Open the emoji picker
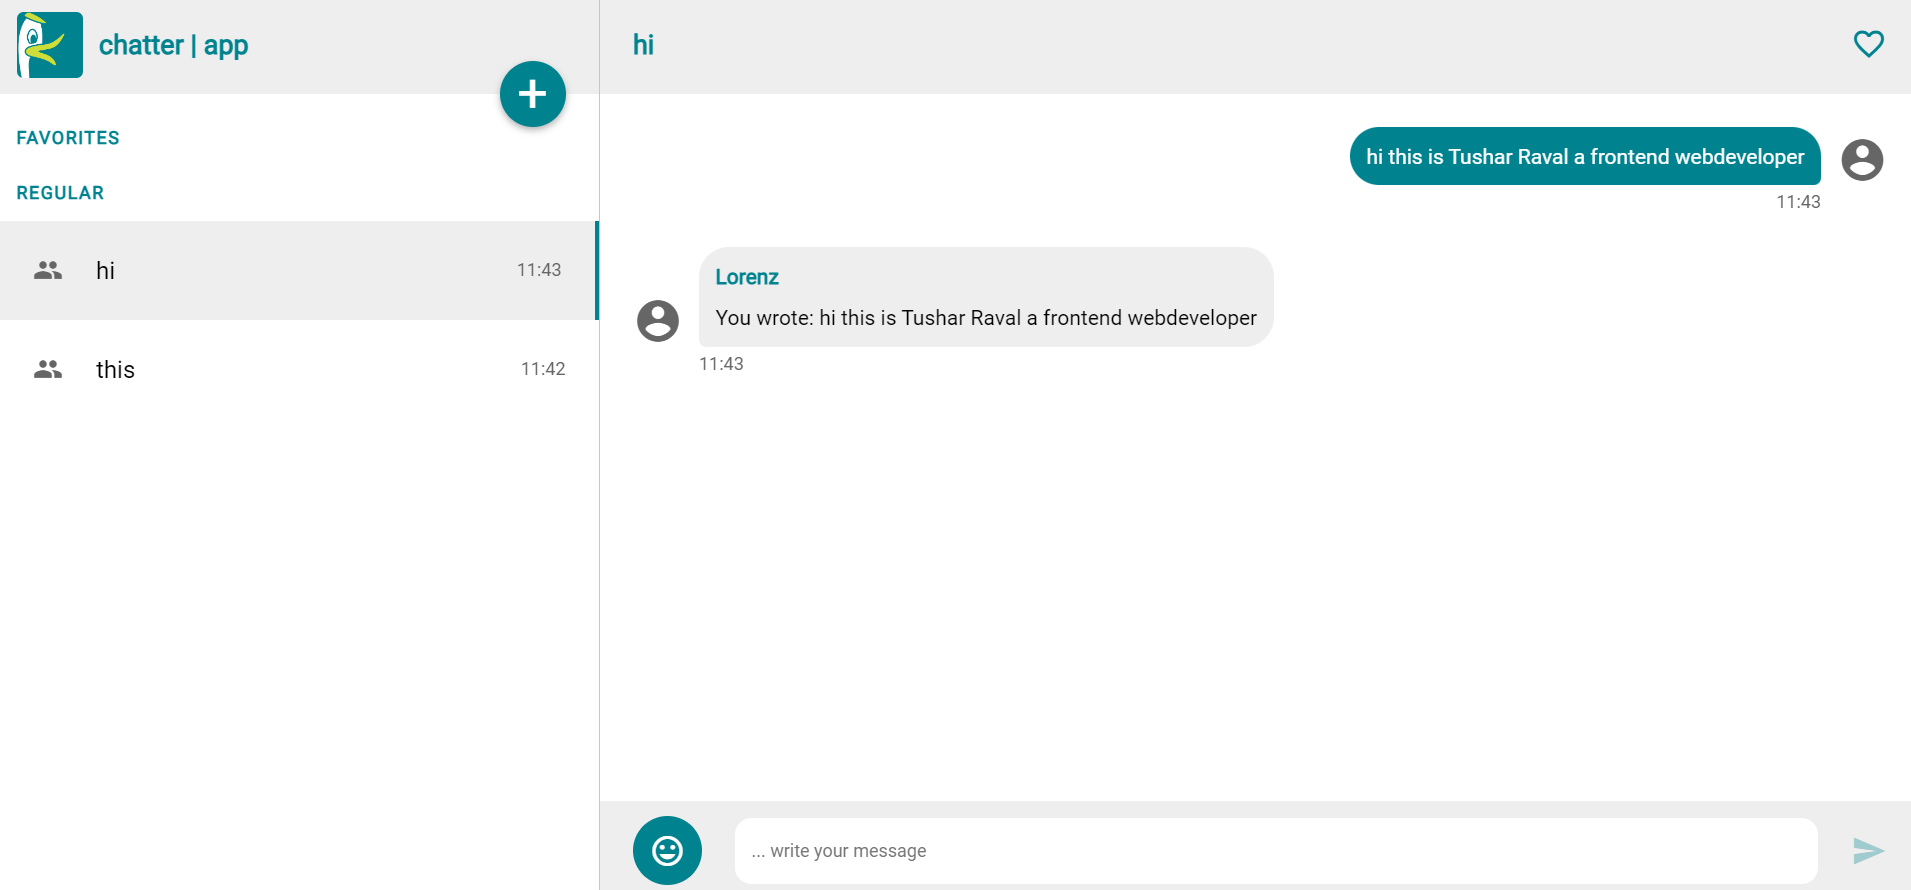This screenshot has height=890, width=1911. coord(667,850)
